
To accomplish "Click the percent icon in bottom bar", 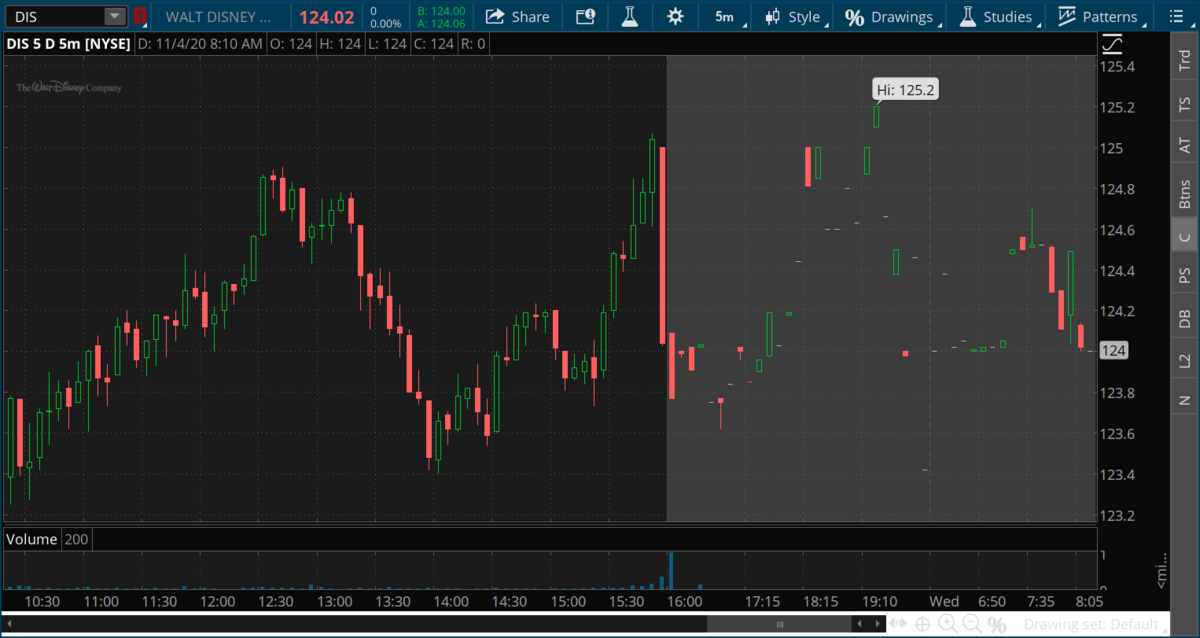I will [997, 625].
